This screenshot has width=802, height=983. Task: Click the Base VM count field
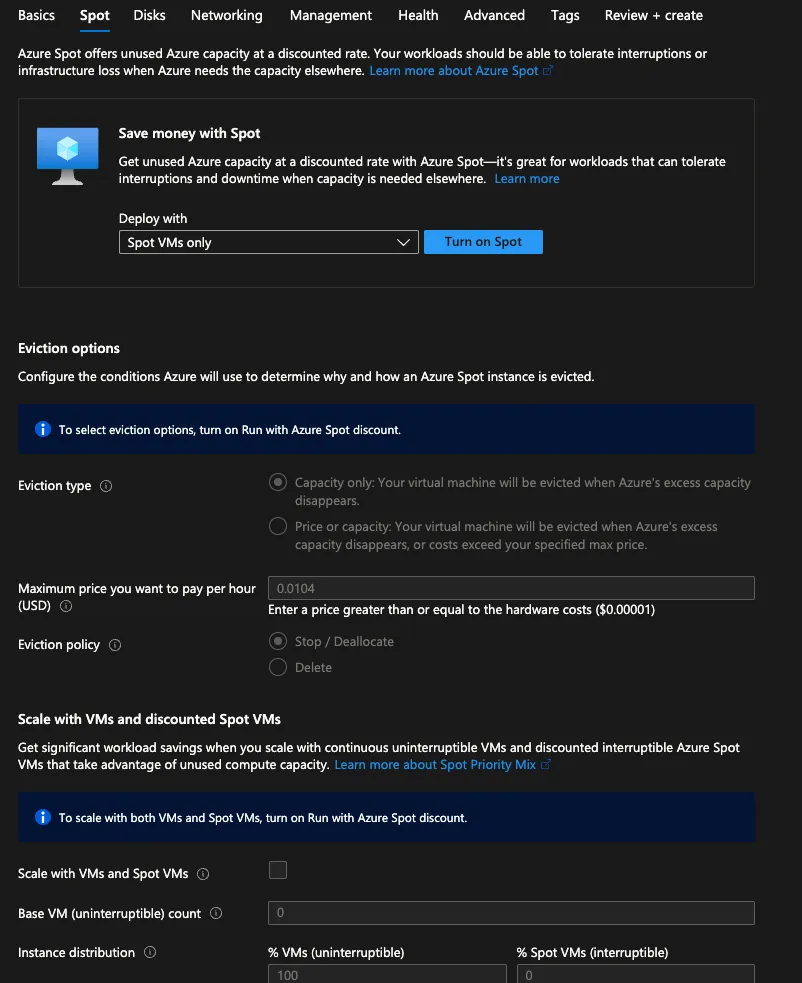tap(511, 913)
